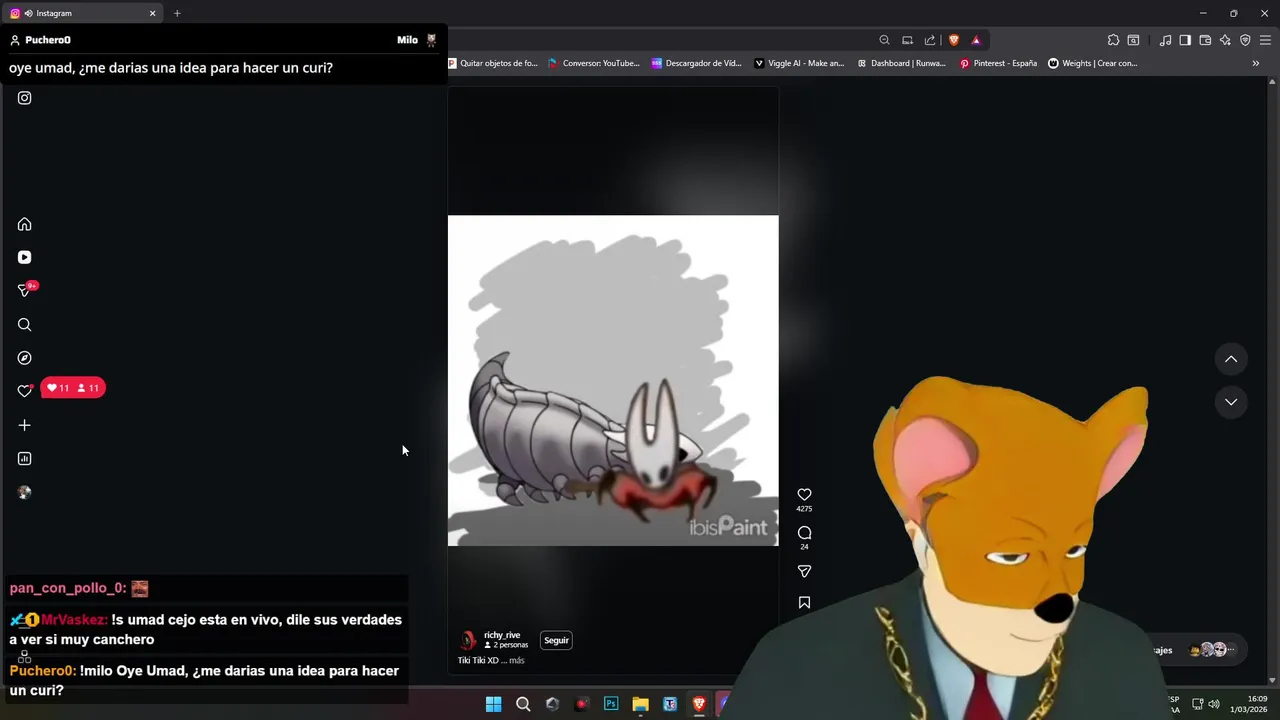Open Brave Leo AI sparkle icon
This screenshot has width=1280, height=720.
[1225, 40]
